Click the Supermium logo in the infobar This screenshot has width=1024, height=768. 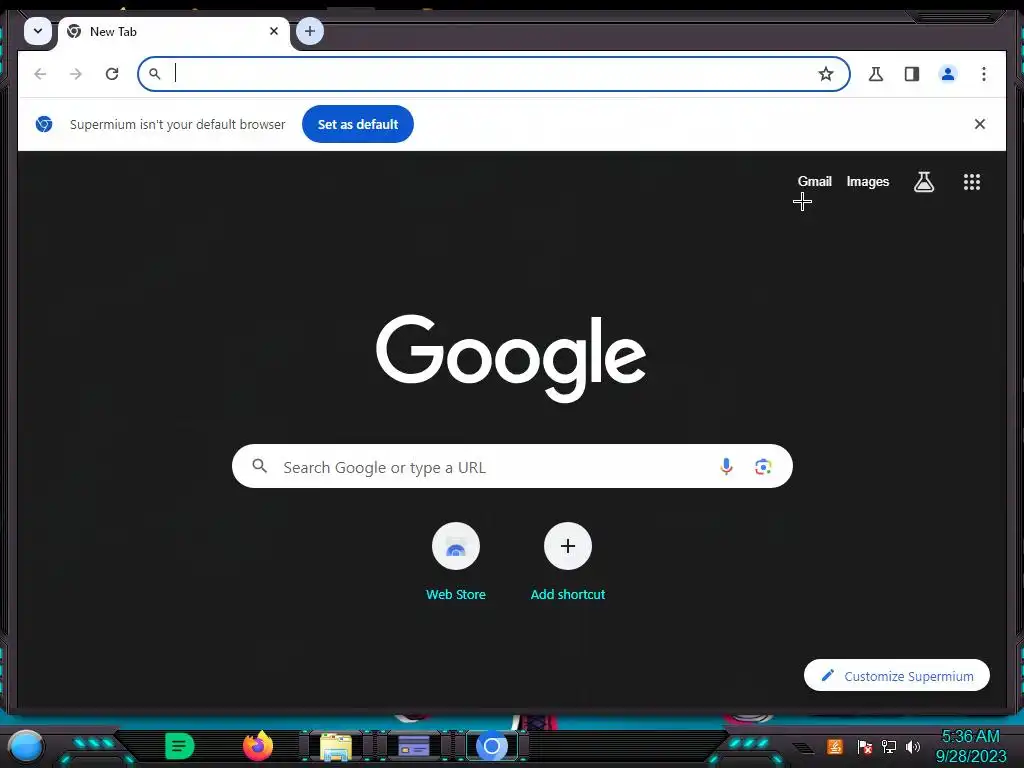pyautogui.click(x=44, y=124)
